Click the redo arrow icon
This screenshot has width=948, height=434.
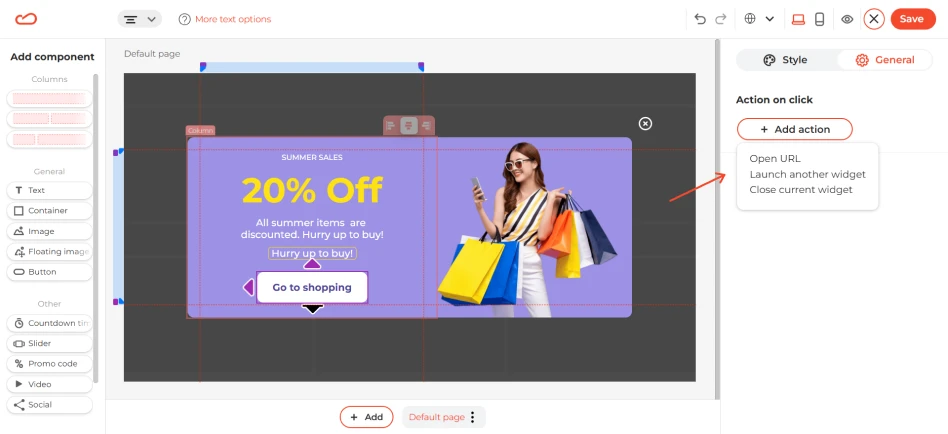tap(720, 19)
